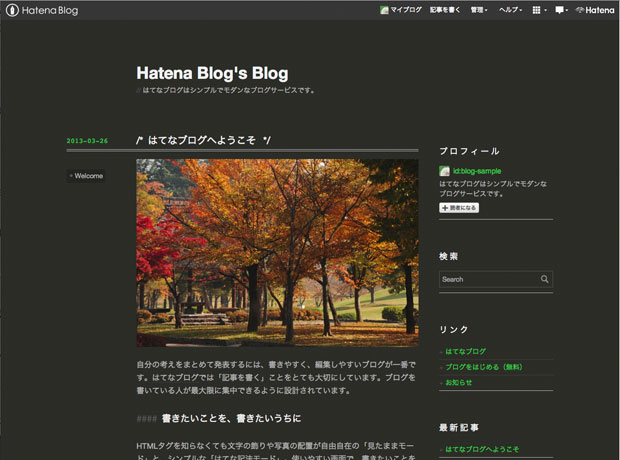The height and width of the screenshot is (460, 620).
Task: Select the Welcome category tag
Action: coord(86,176)
